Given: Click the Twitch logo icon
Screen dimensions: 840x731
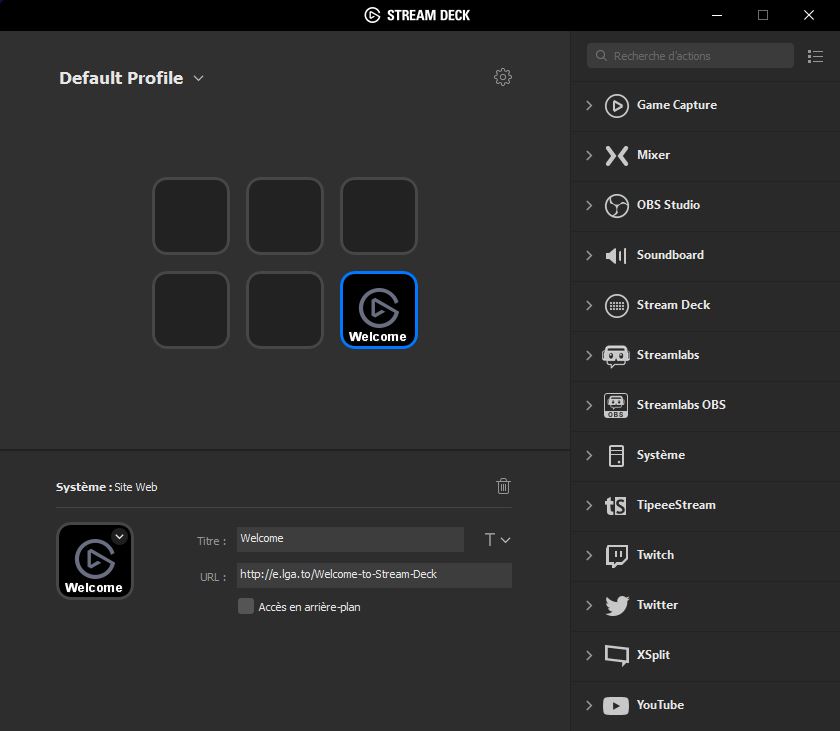Looking at the screenshot, I should [617, 556].
